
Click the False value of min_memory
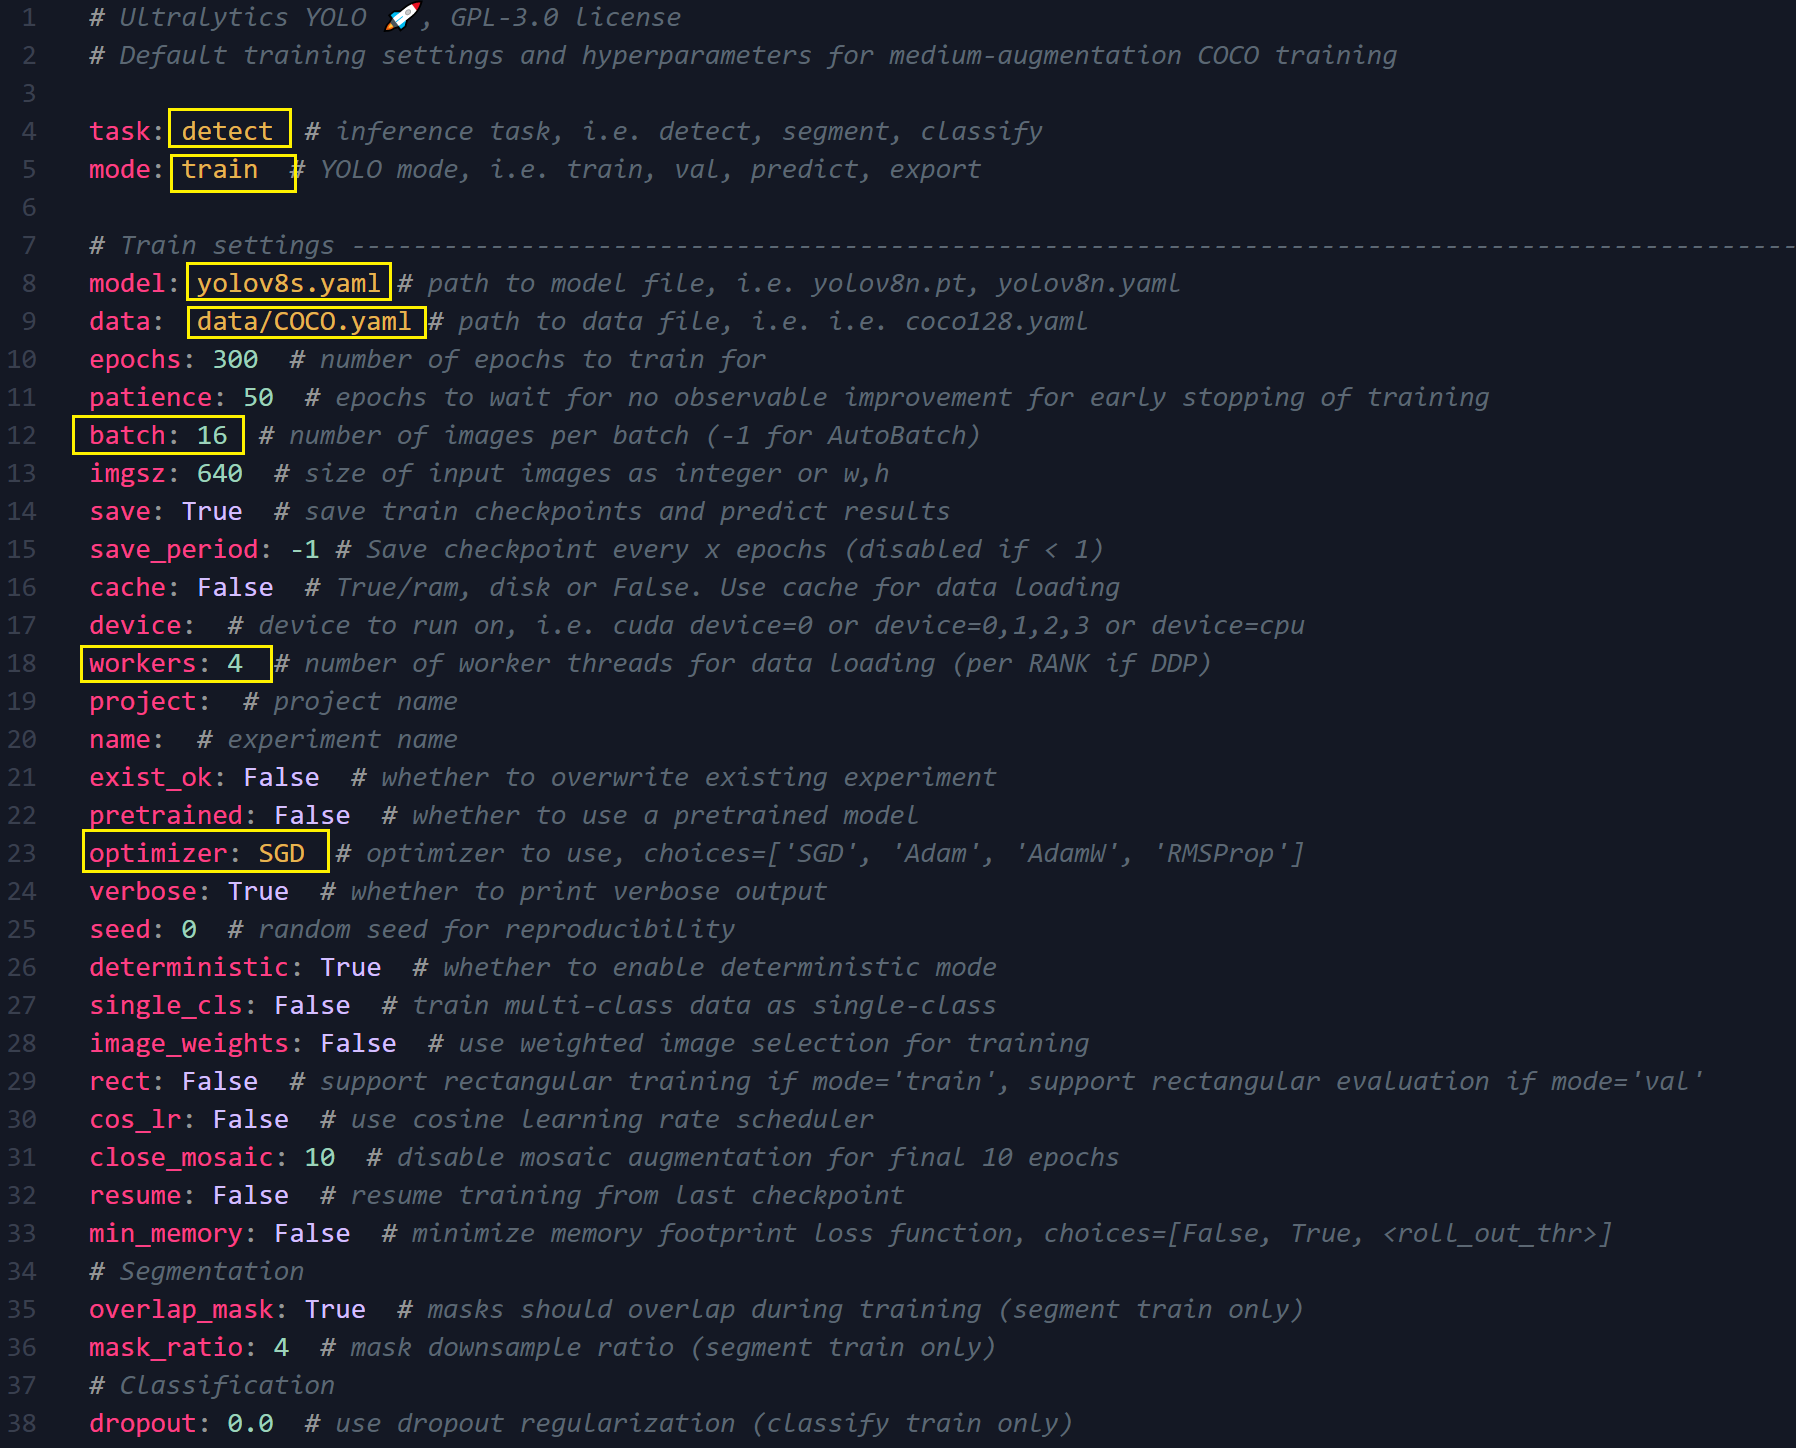coord(312,1233)
